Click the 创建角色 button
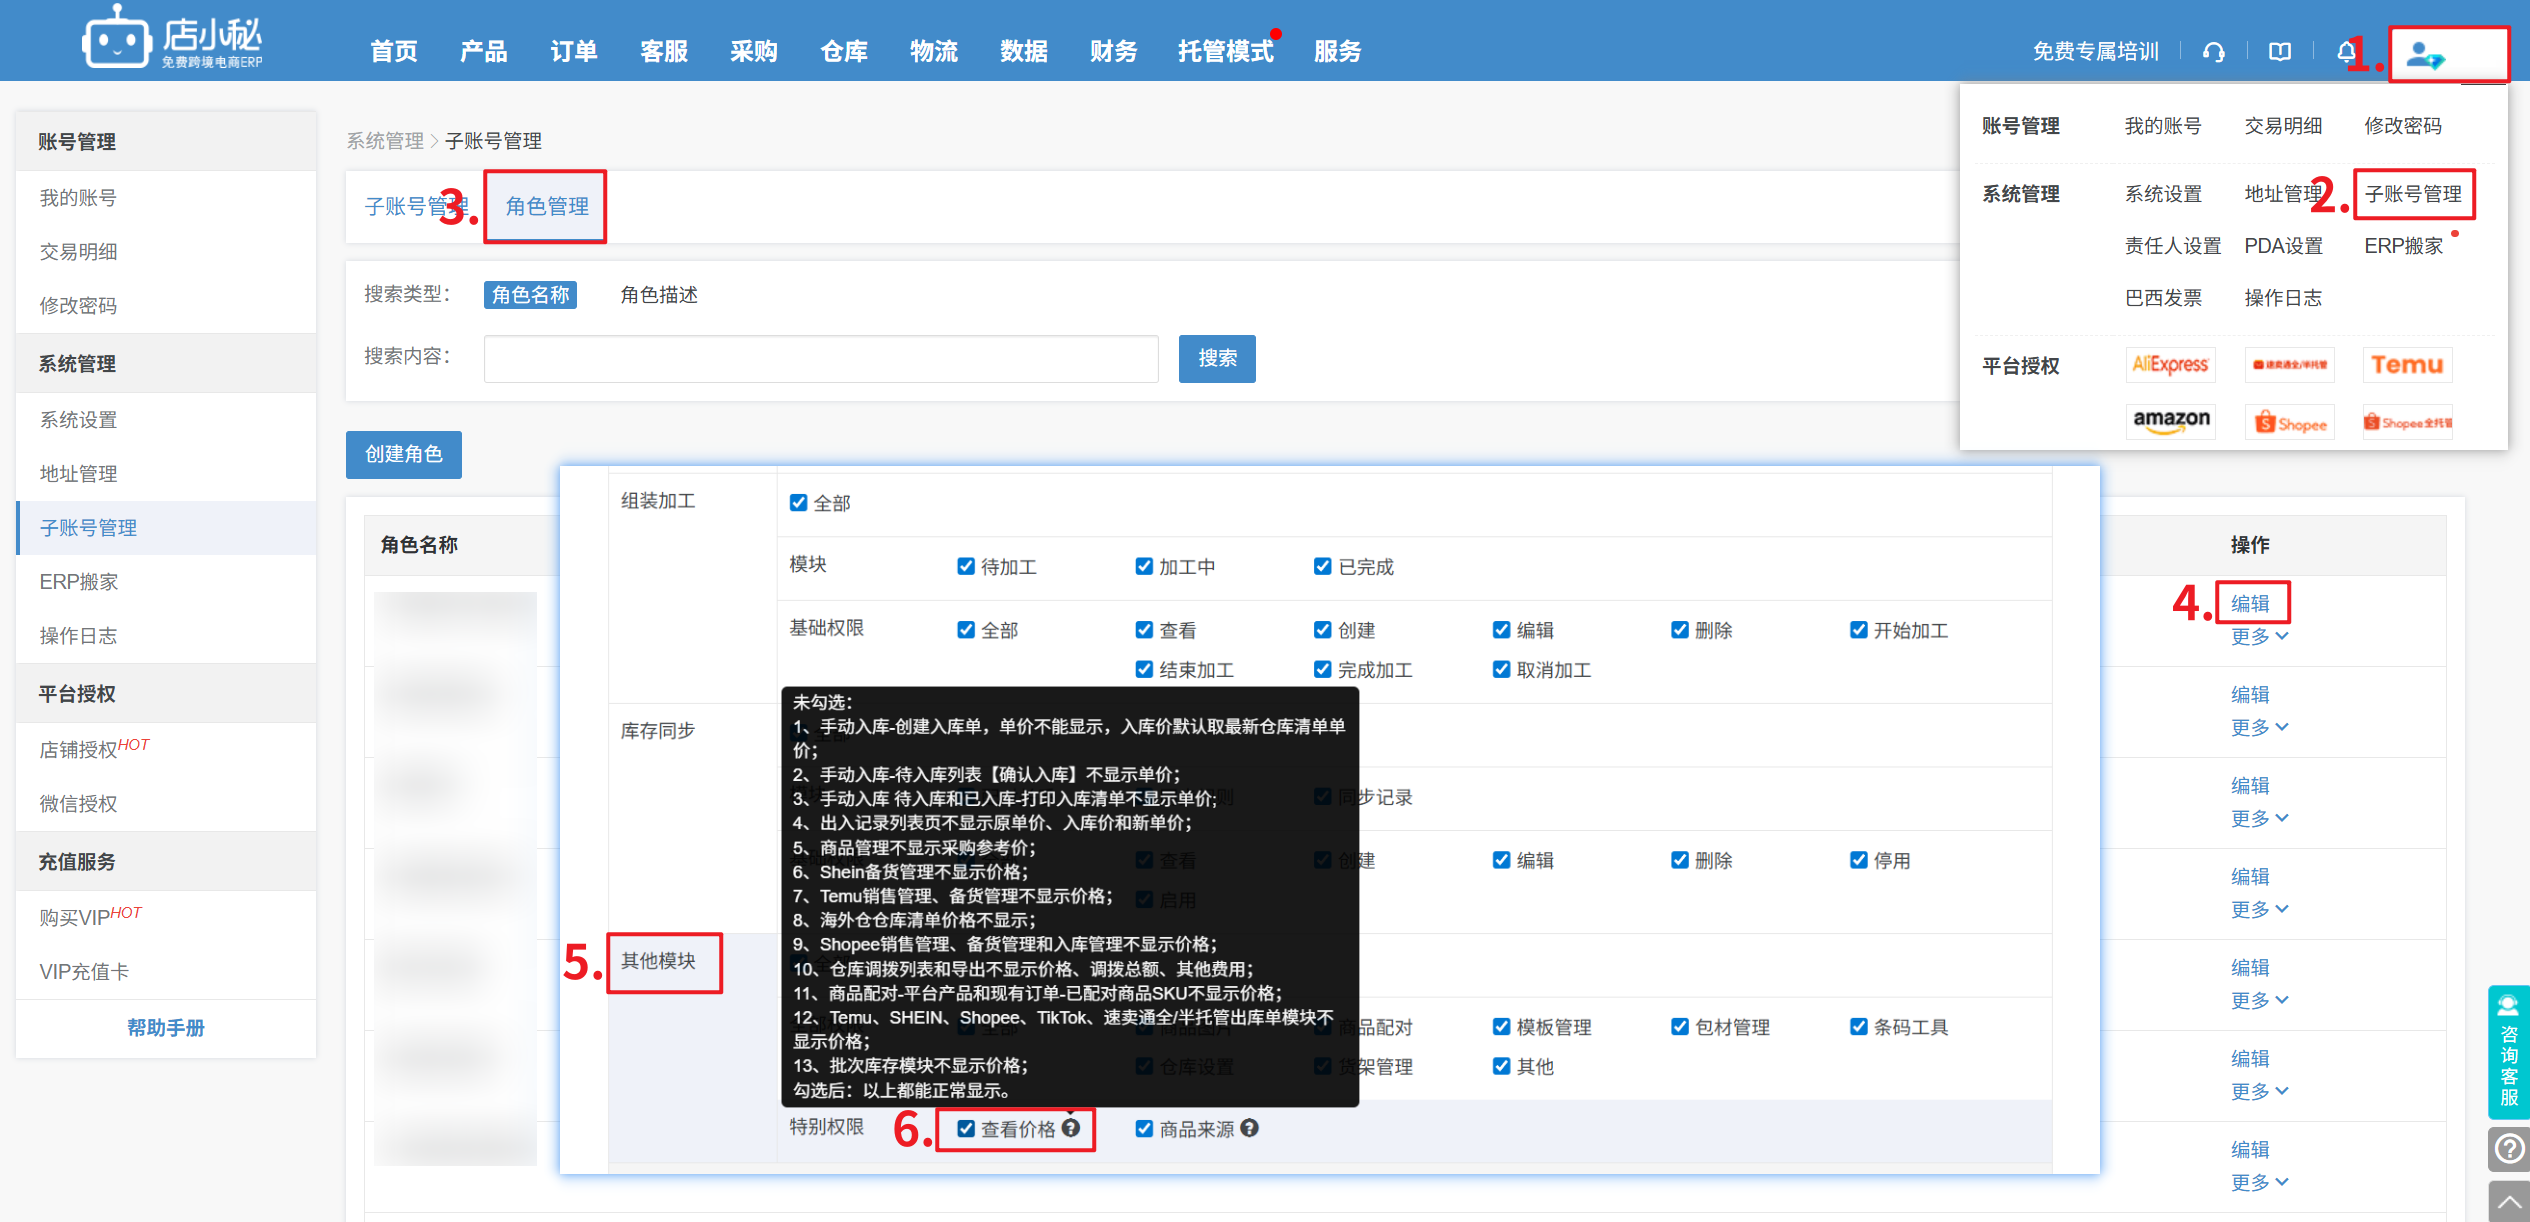The width and height of the screenshot is (2530, 1222). (403, 455)
